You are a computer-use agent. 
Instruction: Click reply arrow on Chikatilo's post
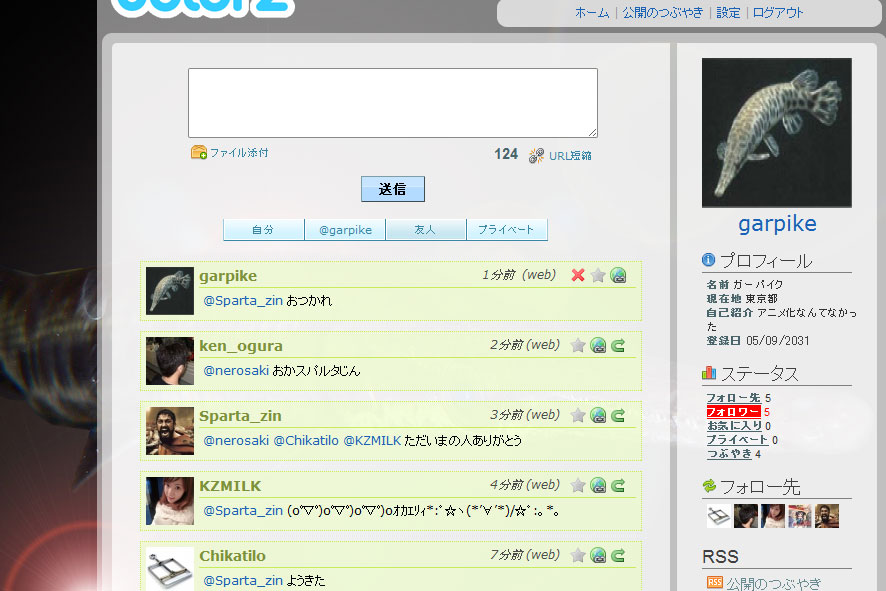[x=618, y=556]
